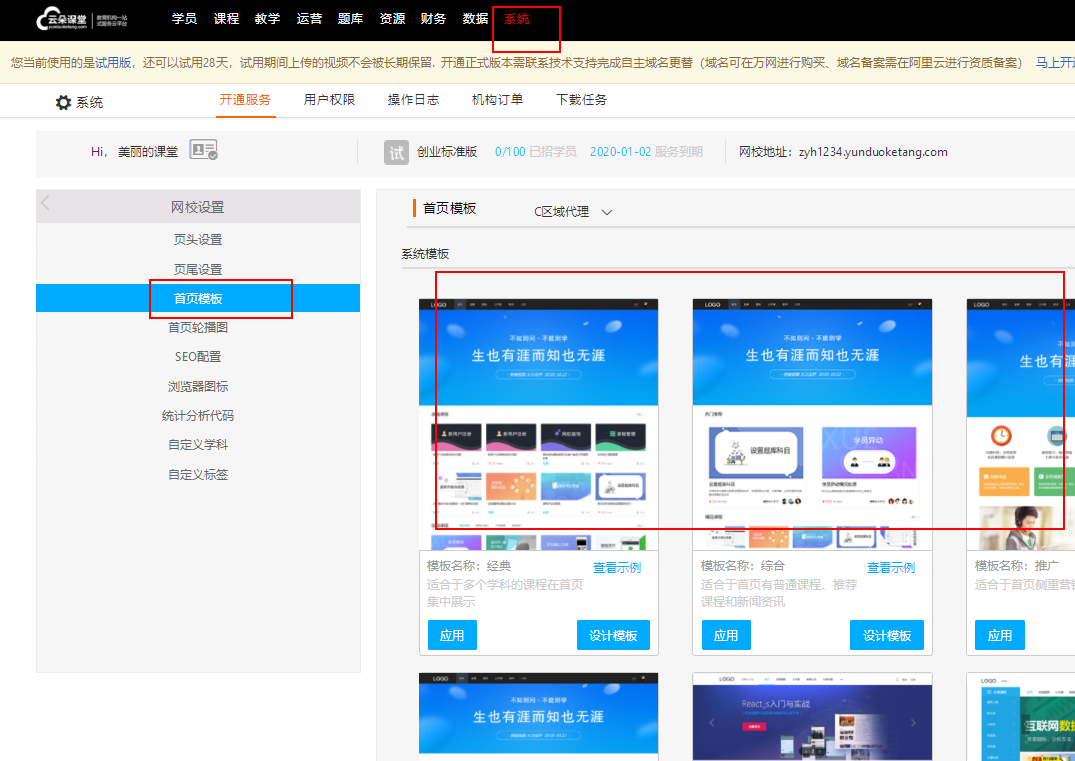Open the ID card icon beside 美丽的课堂
The height and width of the screenshot is (761, 1075).
204,149
